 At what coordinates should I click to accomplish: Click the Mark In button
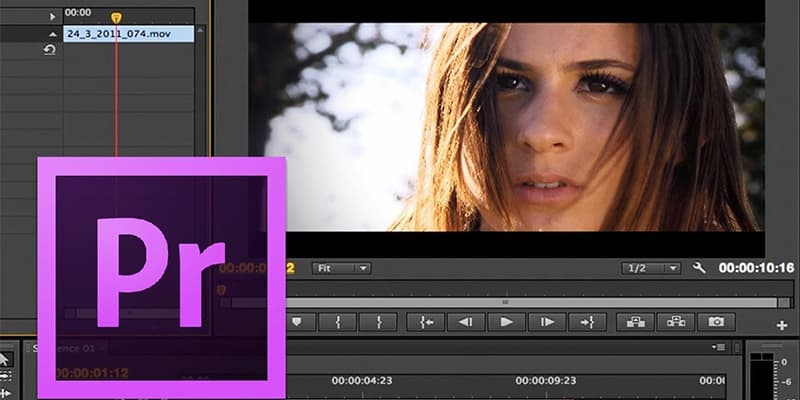(337, 322)
